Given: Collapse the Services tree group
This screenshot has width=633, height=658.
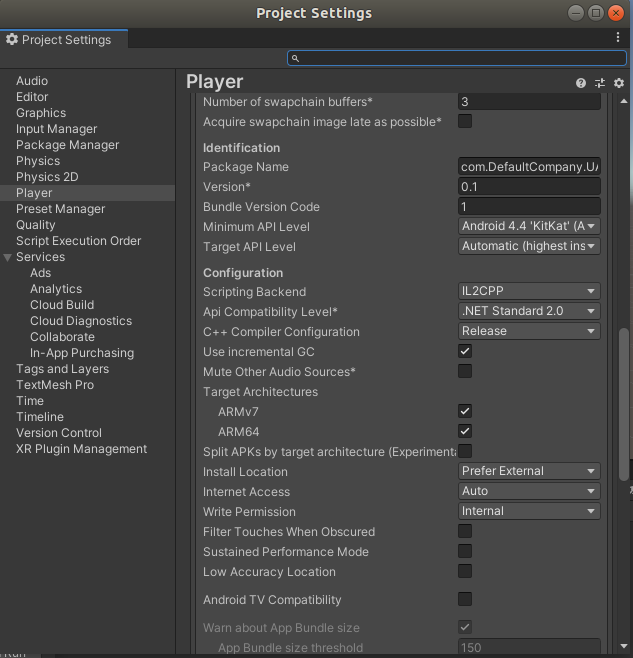Looking at the screenshot, I should tap(8, 257).
